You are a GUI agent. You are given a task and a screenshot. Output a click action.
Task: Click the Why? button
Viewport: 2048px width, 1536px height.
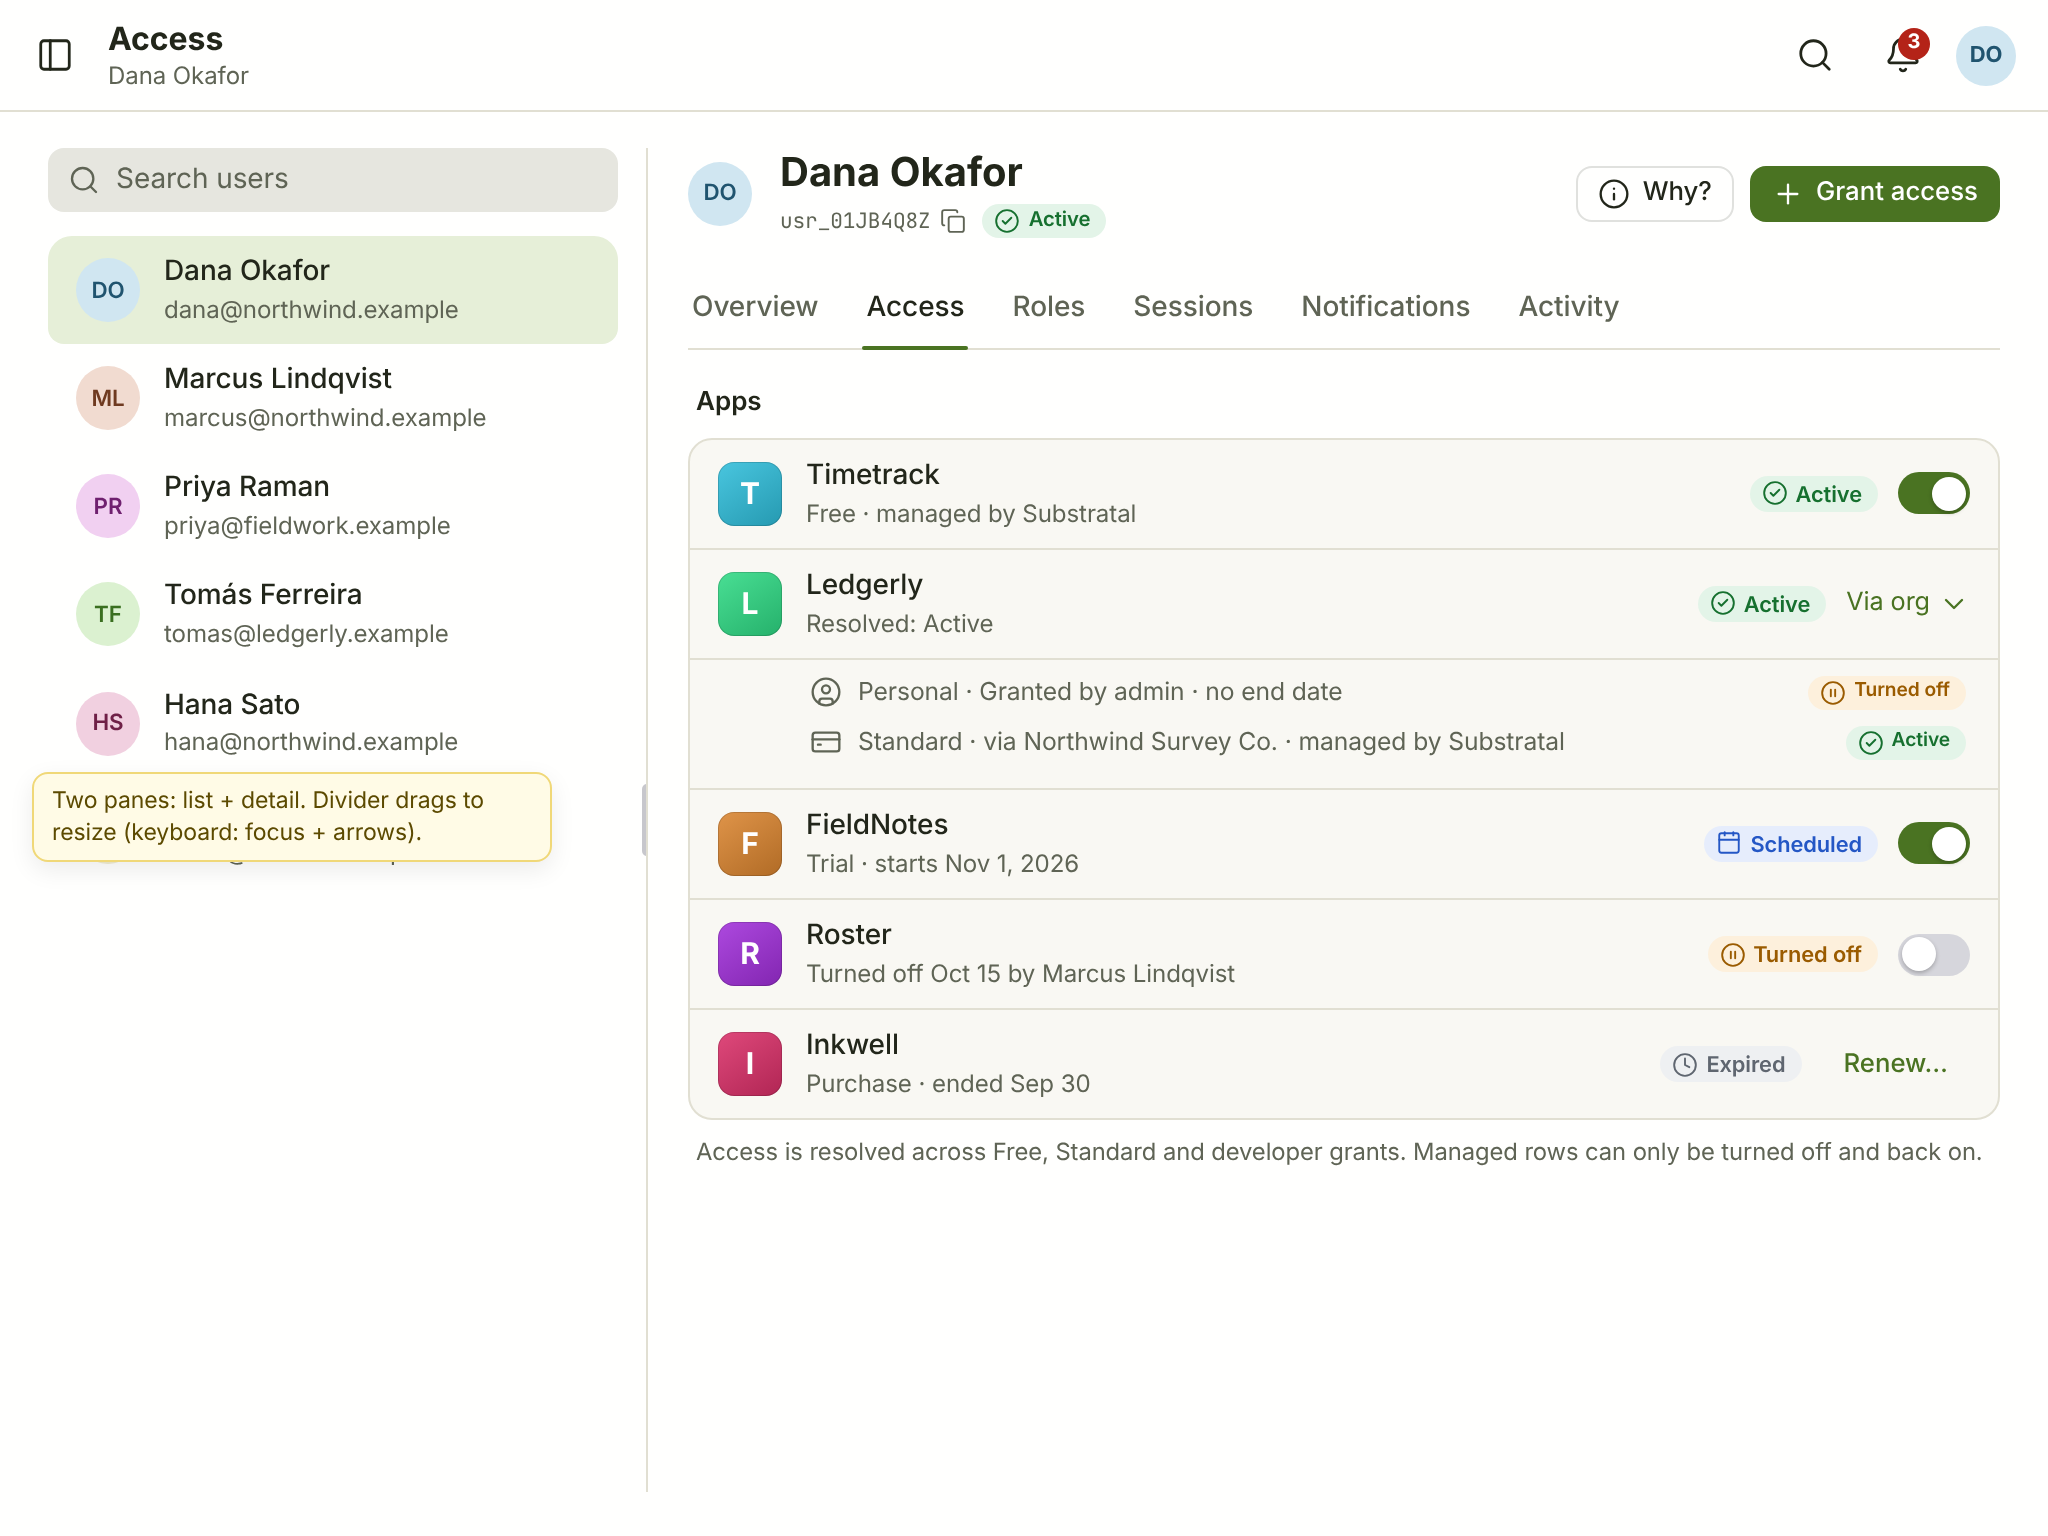point(1655,193)
